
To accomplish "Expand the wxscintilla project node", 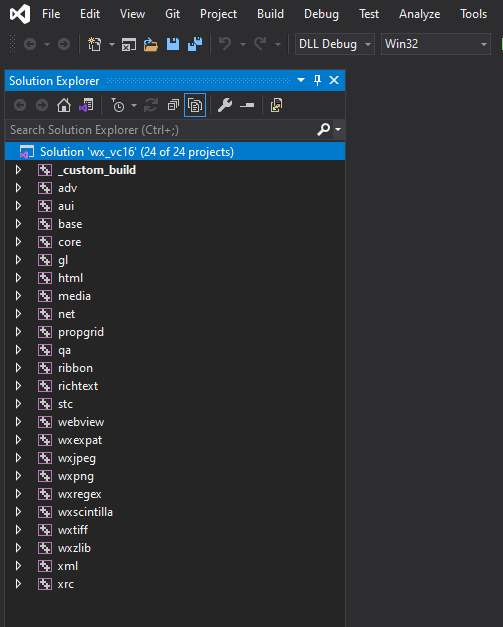I will 18,512.
